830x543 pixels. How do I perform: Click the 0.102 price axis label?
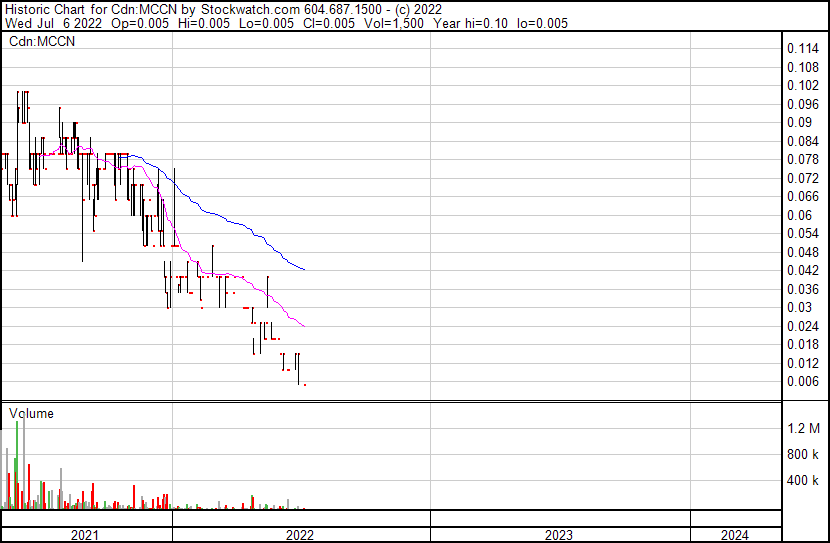click(803, 85)
